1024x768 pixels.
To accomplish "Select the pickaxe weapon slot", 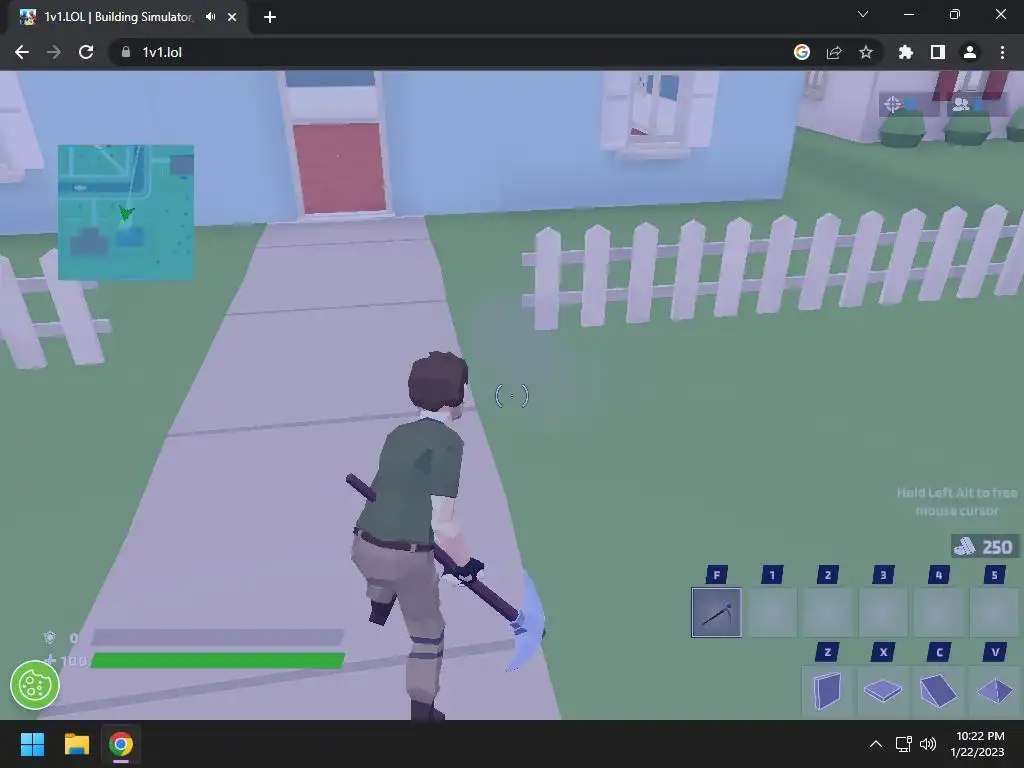I will click(x=716, y=613).
